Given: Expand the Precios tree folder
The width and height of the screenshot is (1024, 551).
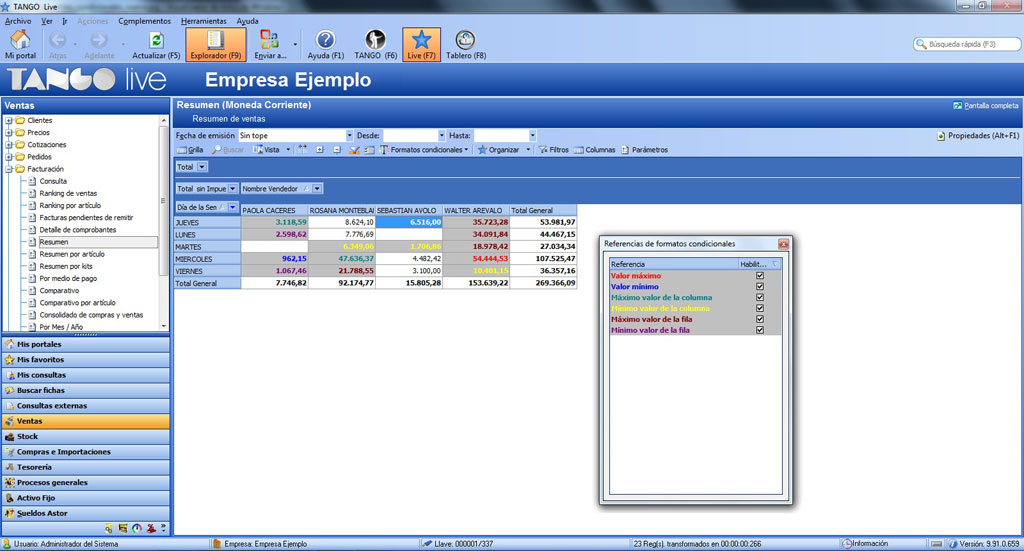Looking at the screenshot, I should 9,133.
